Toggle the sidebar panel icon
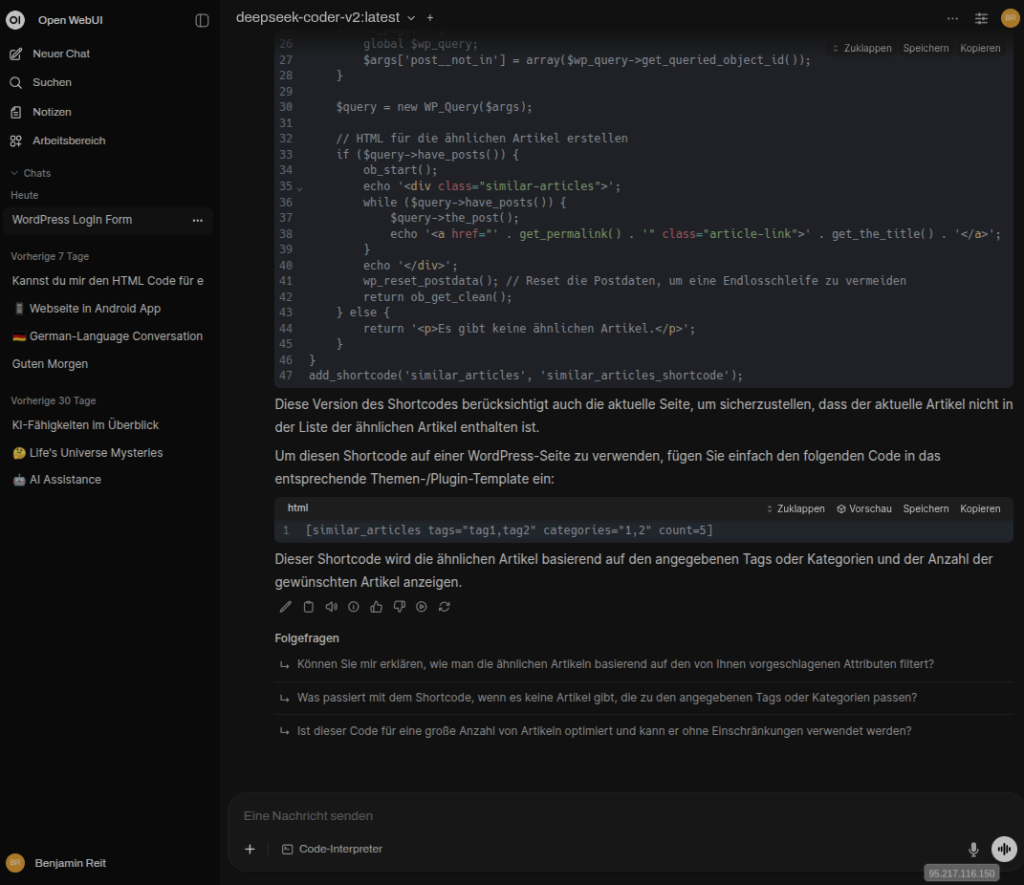 point(202,20)
